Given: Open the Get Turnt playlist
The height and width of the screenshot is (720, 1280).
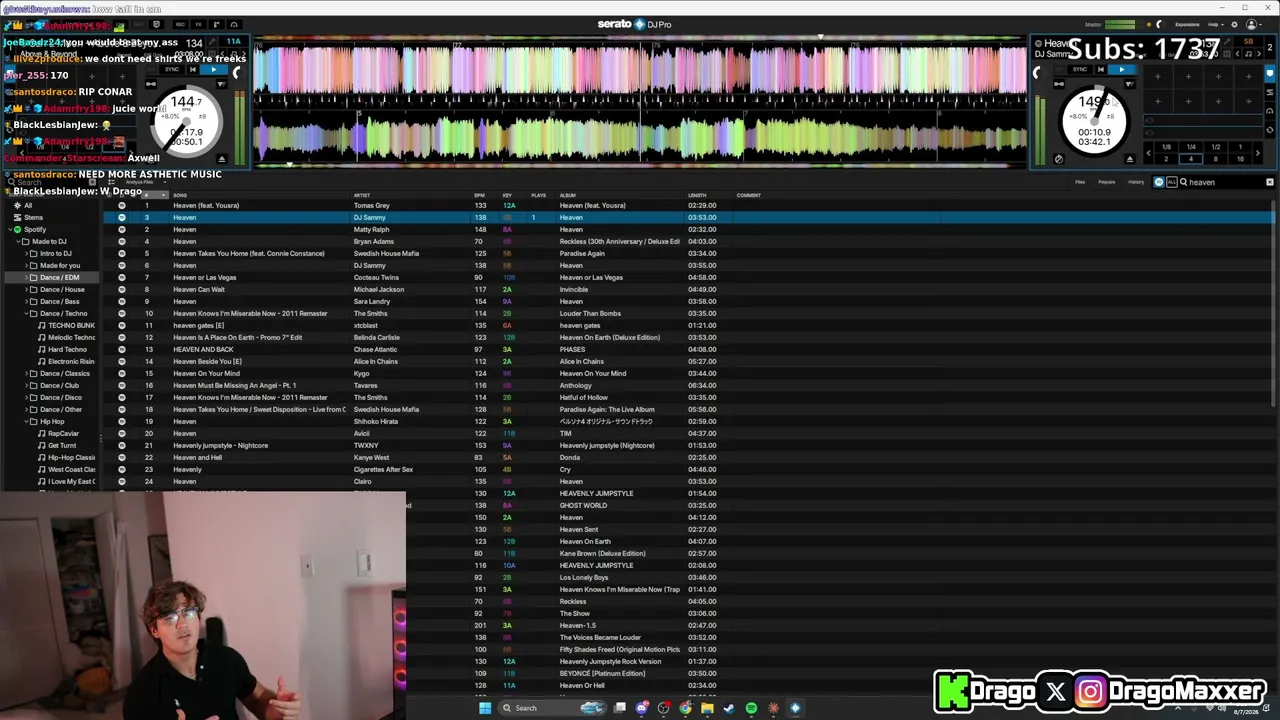Looking at the screenshot, I should click(x=62, y=445).
